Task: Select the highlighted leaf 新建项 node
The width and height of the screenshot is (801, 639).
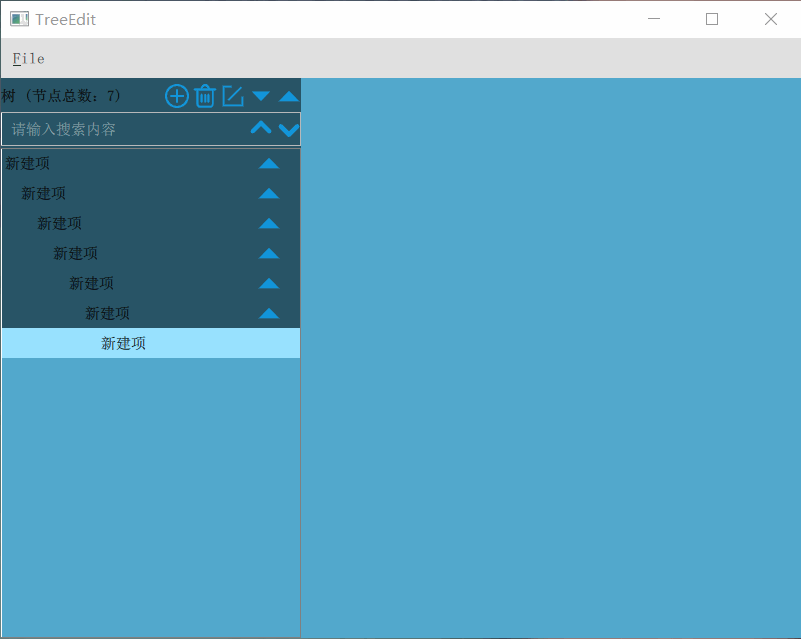Action: (x=151, y=343)
